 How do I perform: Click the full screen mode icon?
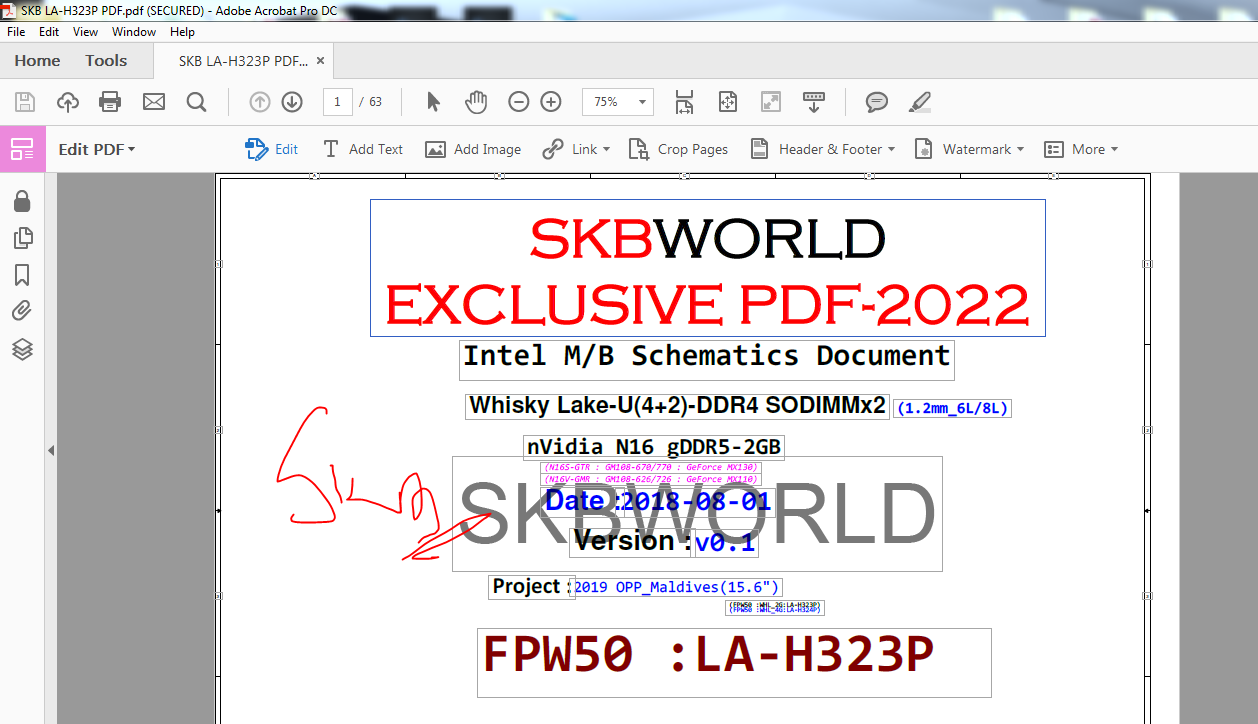[771, 101]
